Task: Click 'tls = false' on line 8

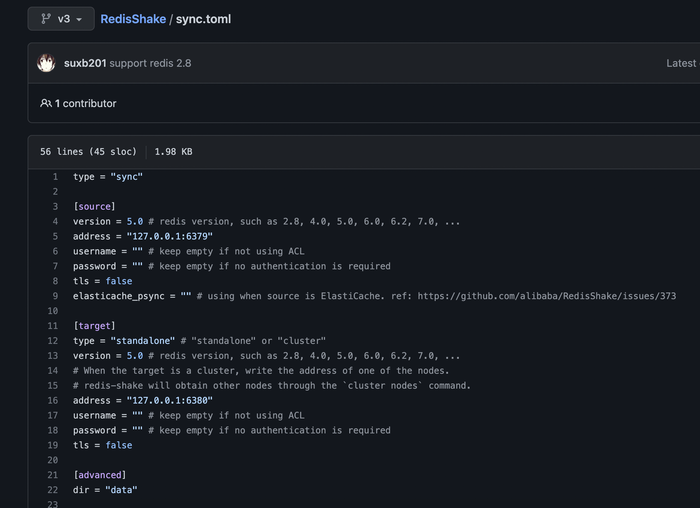Action: [x=102, y=281]
